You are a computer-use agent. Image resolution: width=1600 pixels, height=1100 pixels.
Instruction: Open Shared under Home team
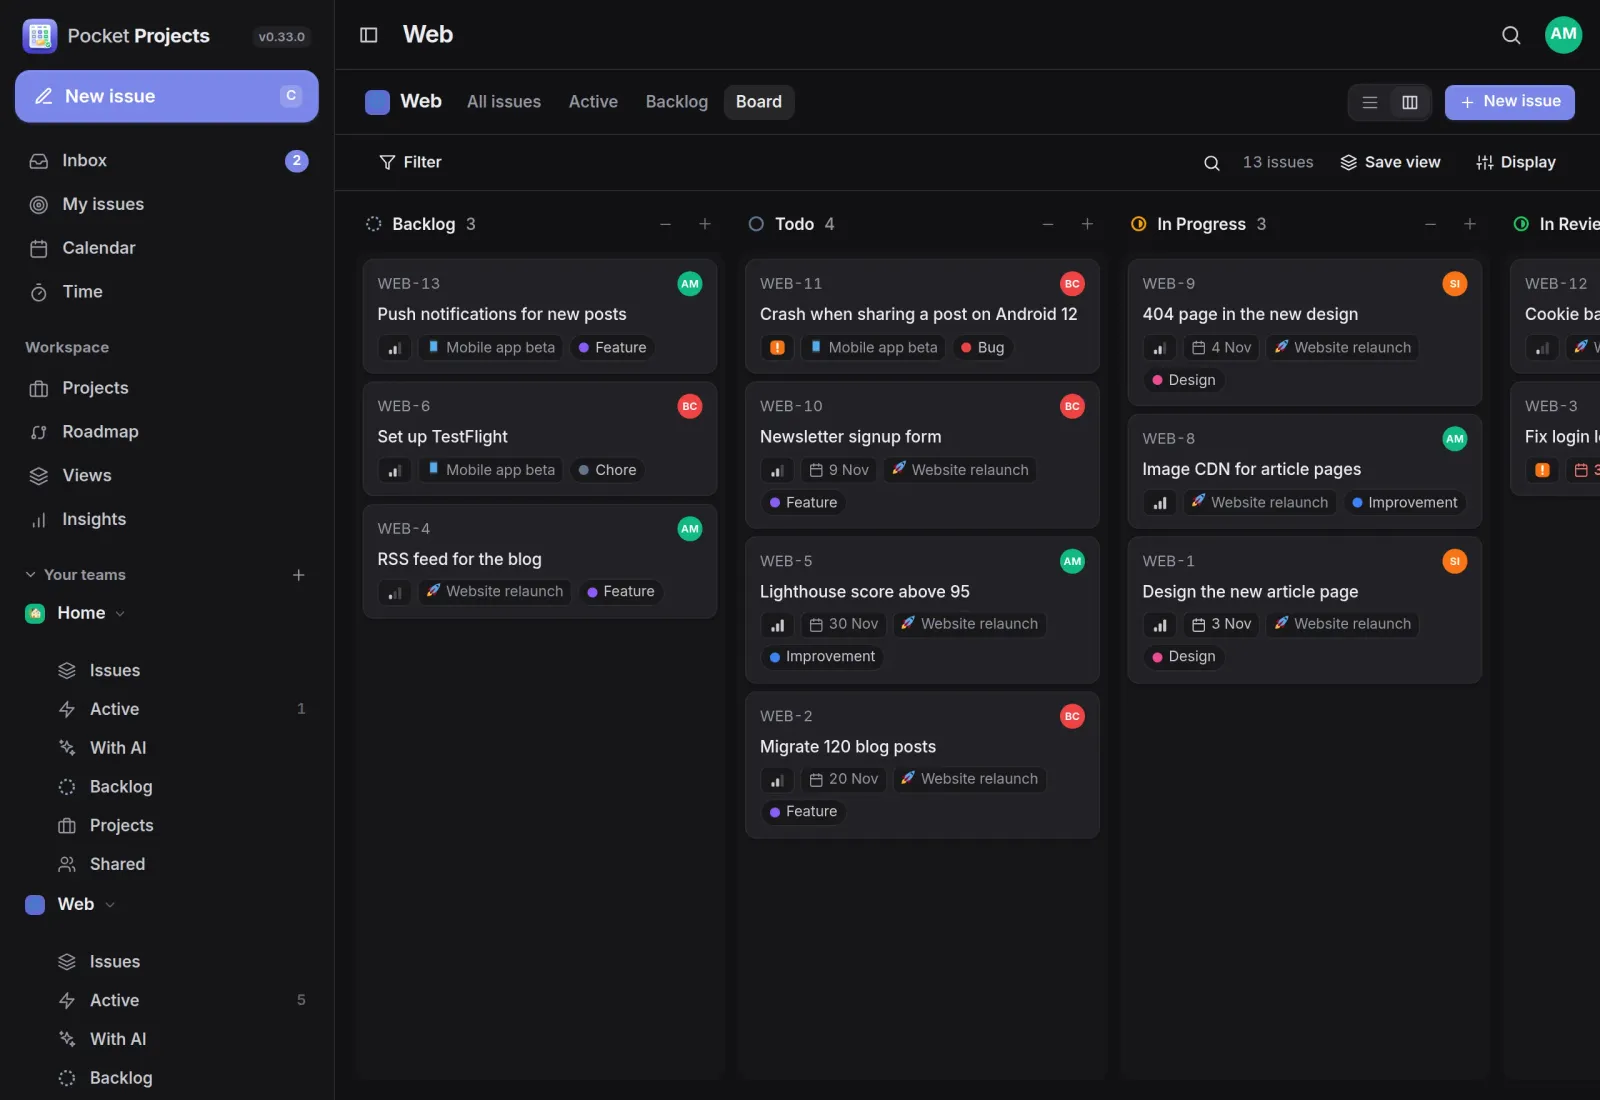[180, 864]
